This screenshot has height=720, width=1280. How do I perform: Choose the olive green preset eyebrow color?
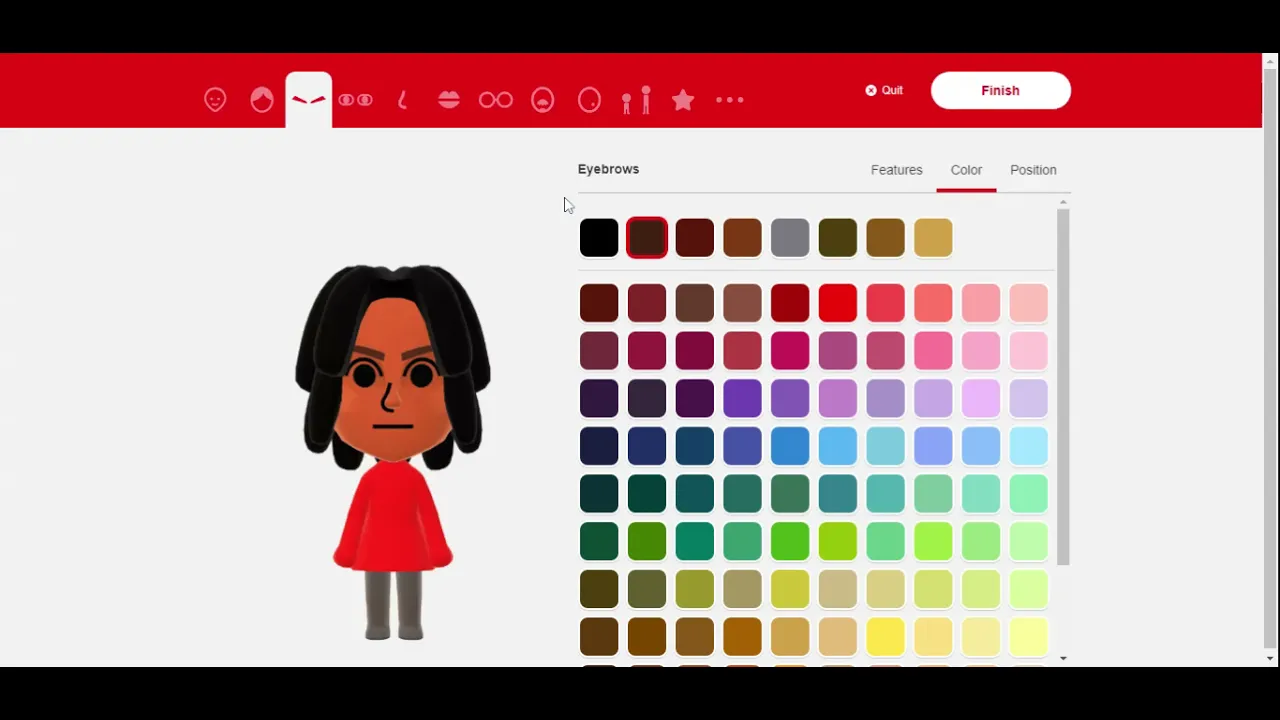pyautogui.click(x=838, y=238)
